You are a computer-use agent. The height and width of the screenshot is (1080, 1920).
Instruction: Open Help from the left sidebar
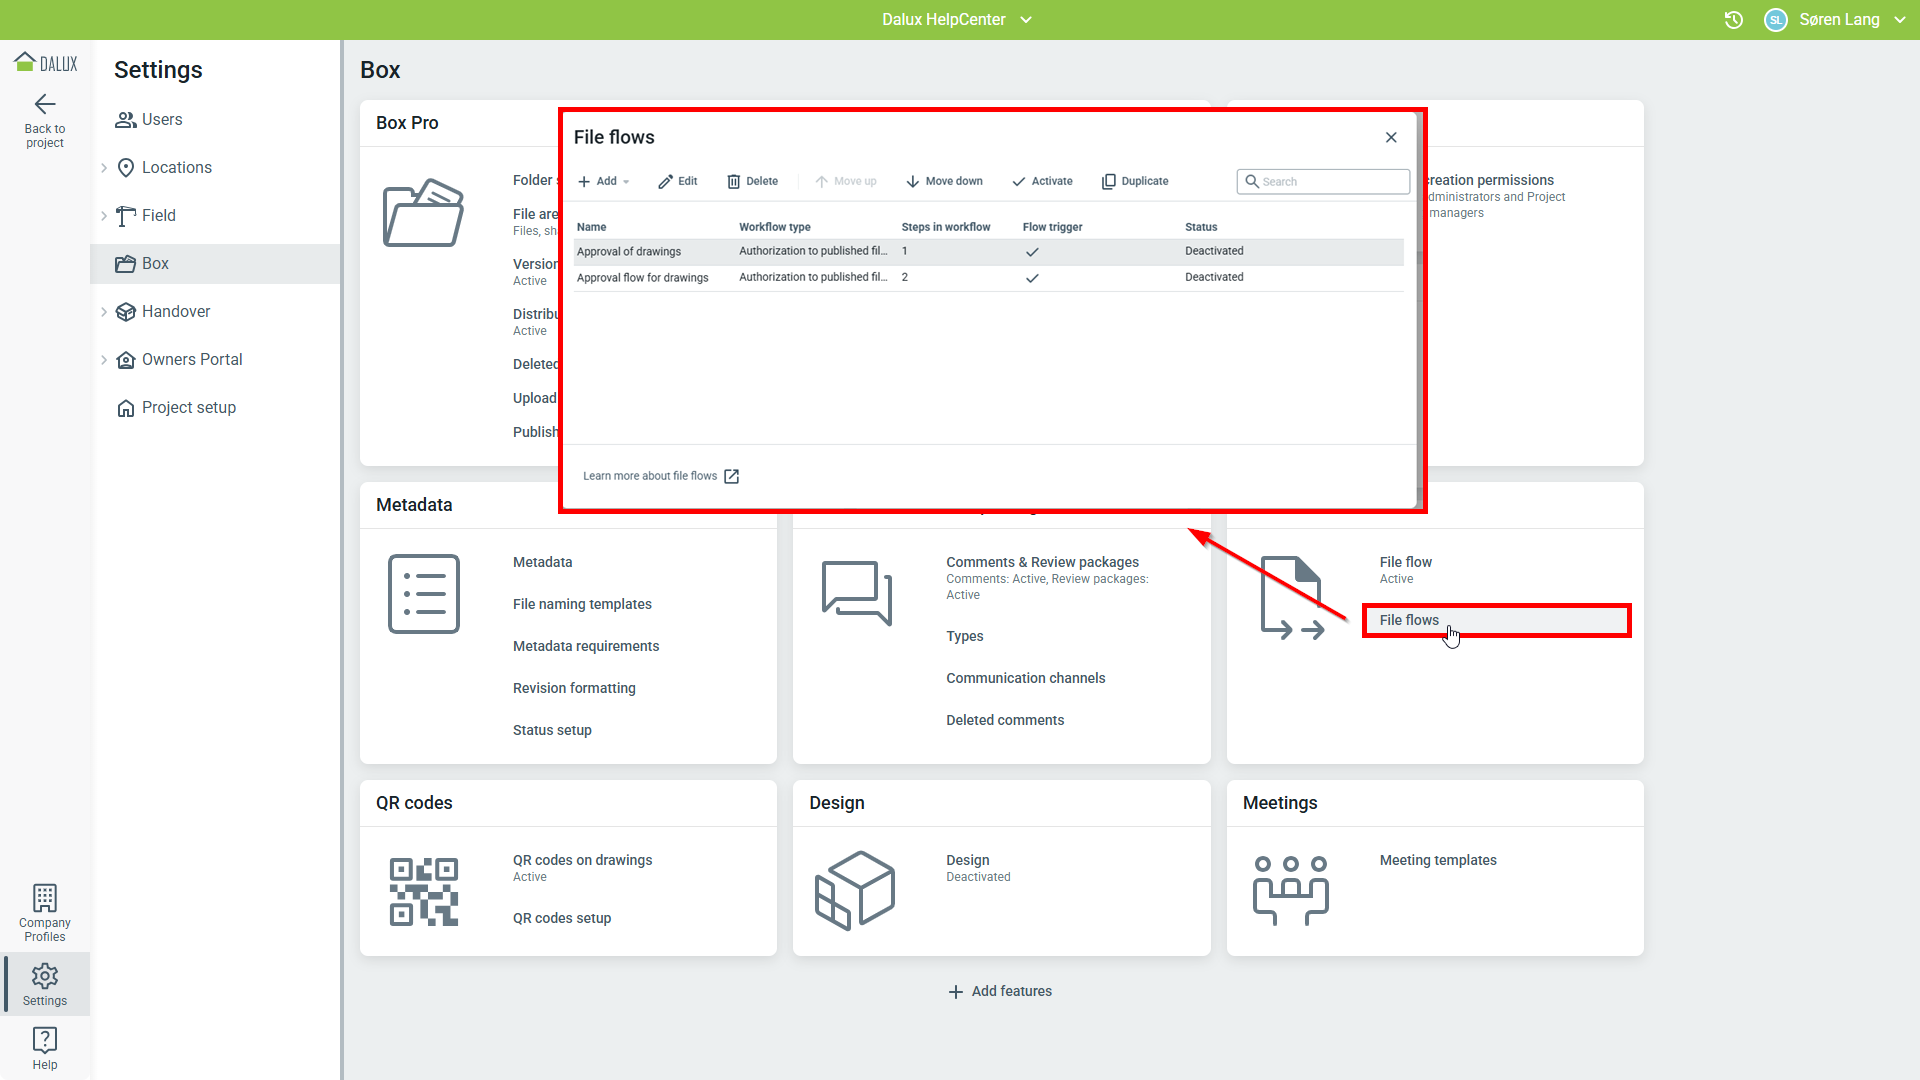pyautogui.click(x=45, y=1047)
